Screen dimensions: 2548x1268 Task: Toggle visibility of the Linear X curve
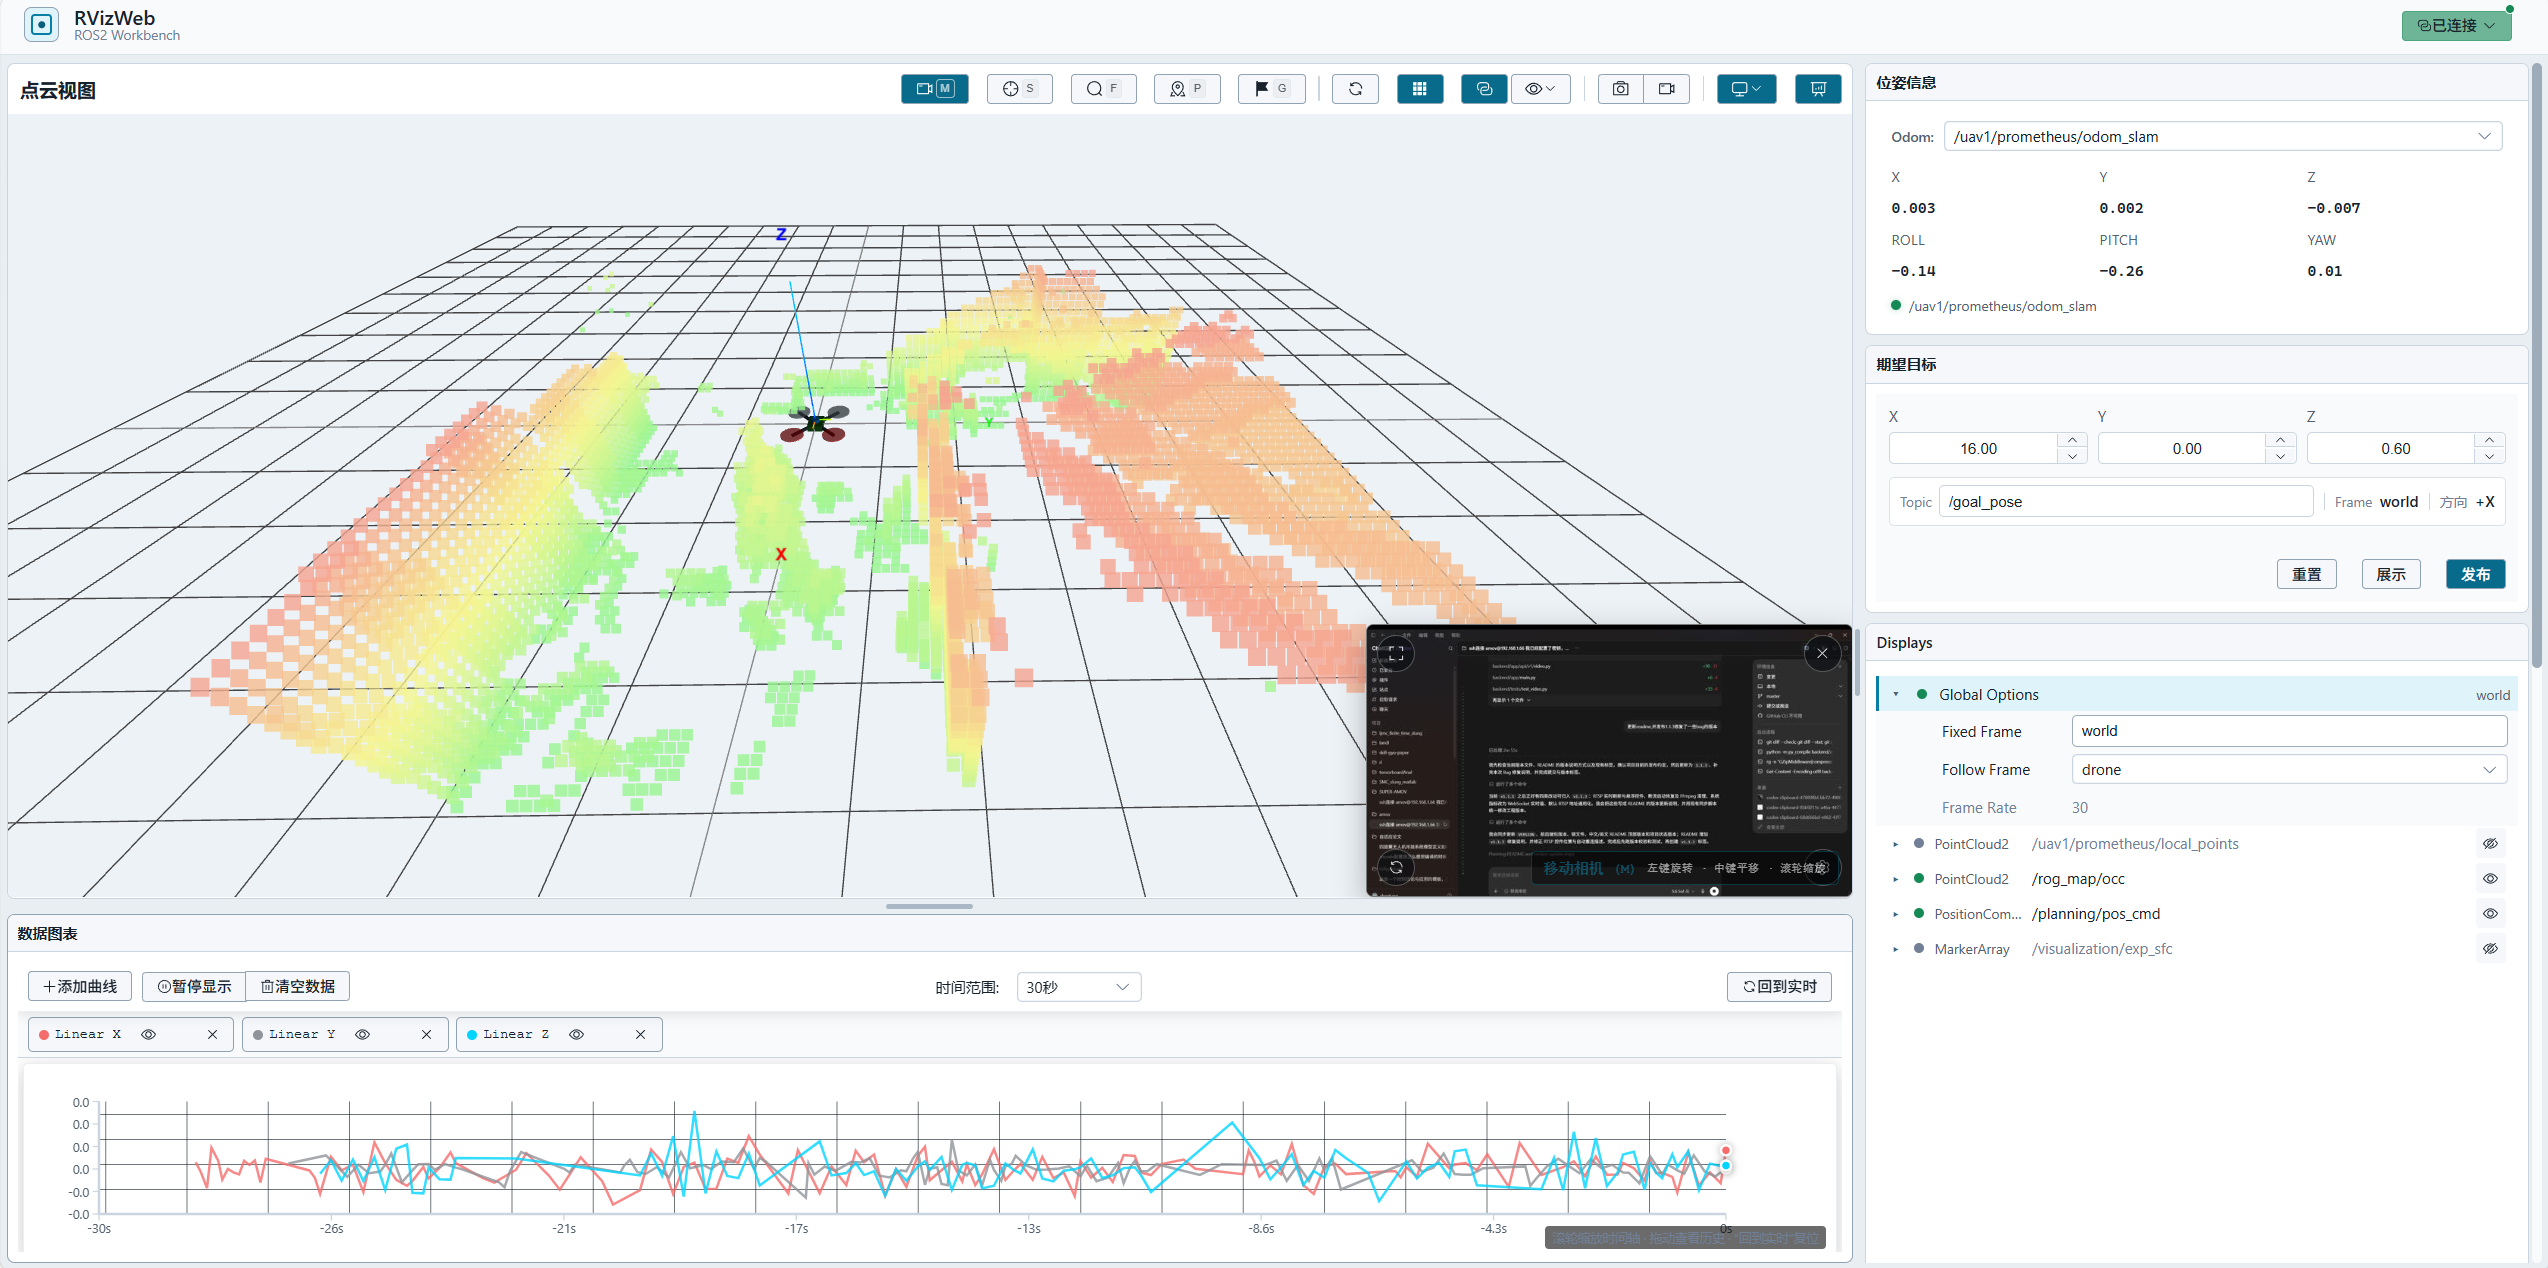point(148,1034)
